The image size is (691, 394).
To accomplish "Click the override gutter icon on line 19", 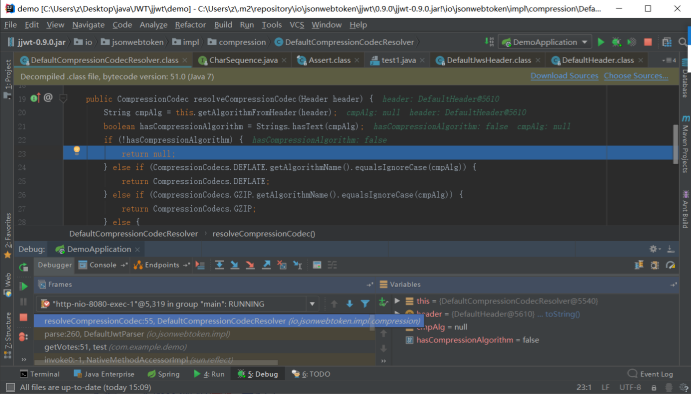I will coord(35,98).
